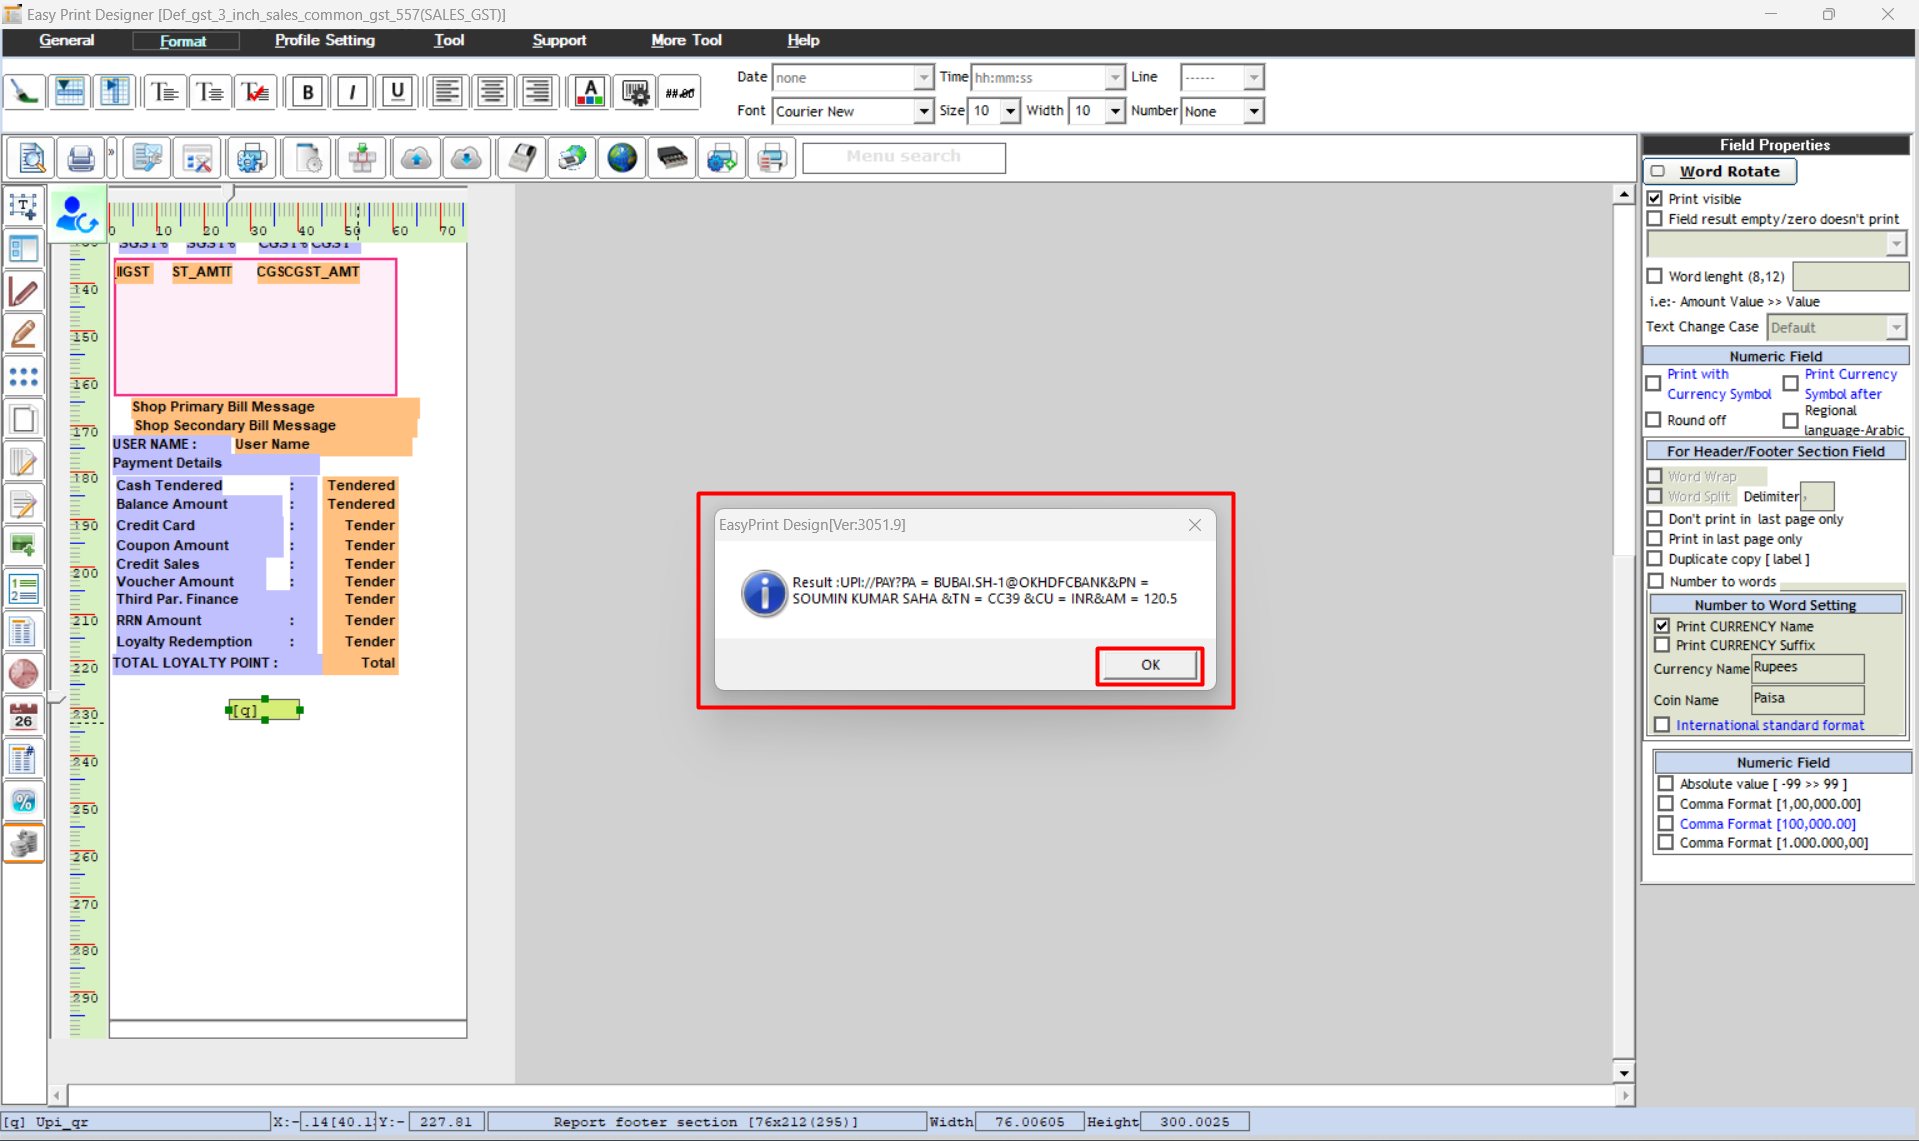Open the Profile Setting menu
Viewport: 1919px width, 1141px height.
pos(324,40)
